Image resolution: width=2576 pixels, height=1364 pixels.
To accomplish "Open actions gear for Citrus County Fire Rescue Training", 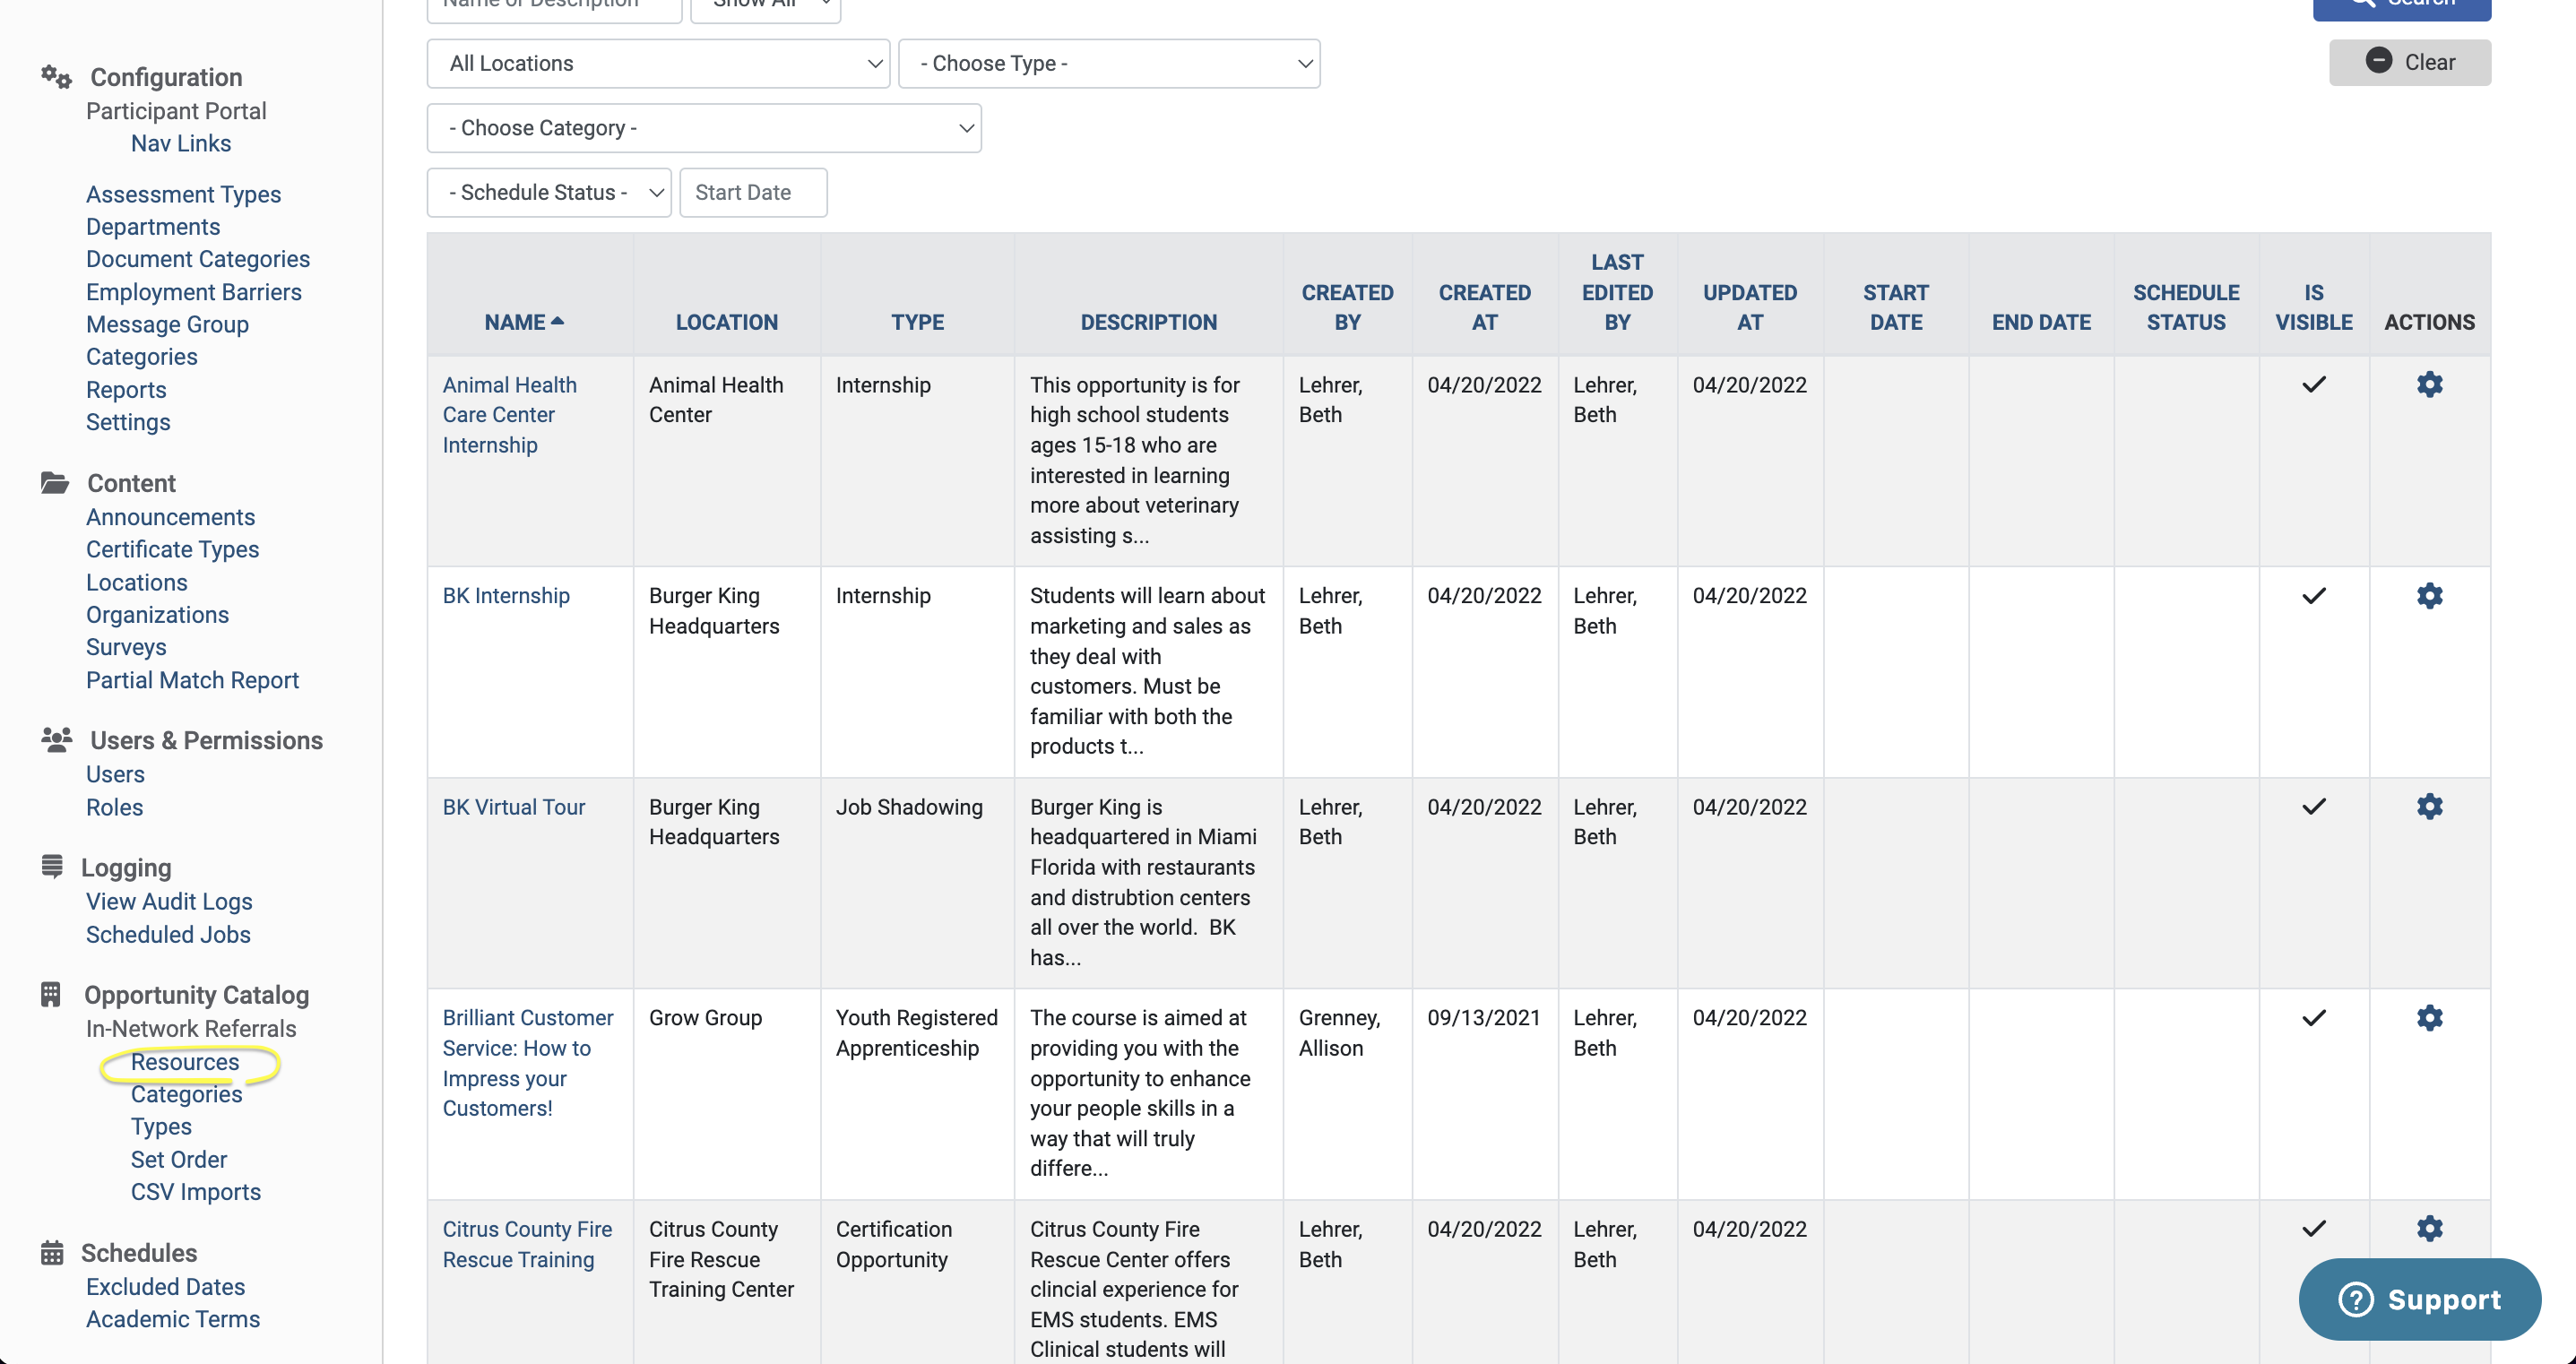I will point(2429,1229).
